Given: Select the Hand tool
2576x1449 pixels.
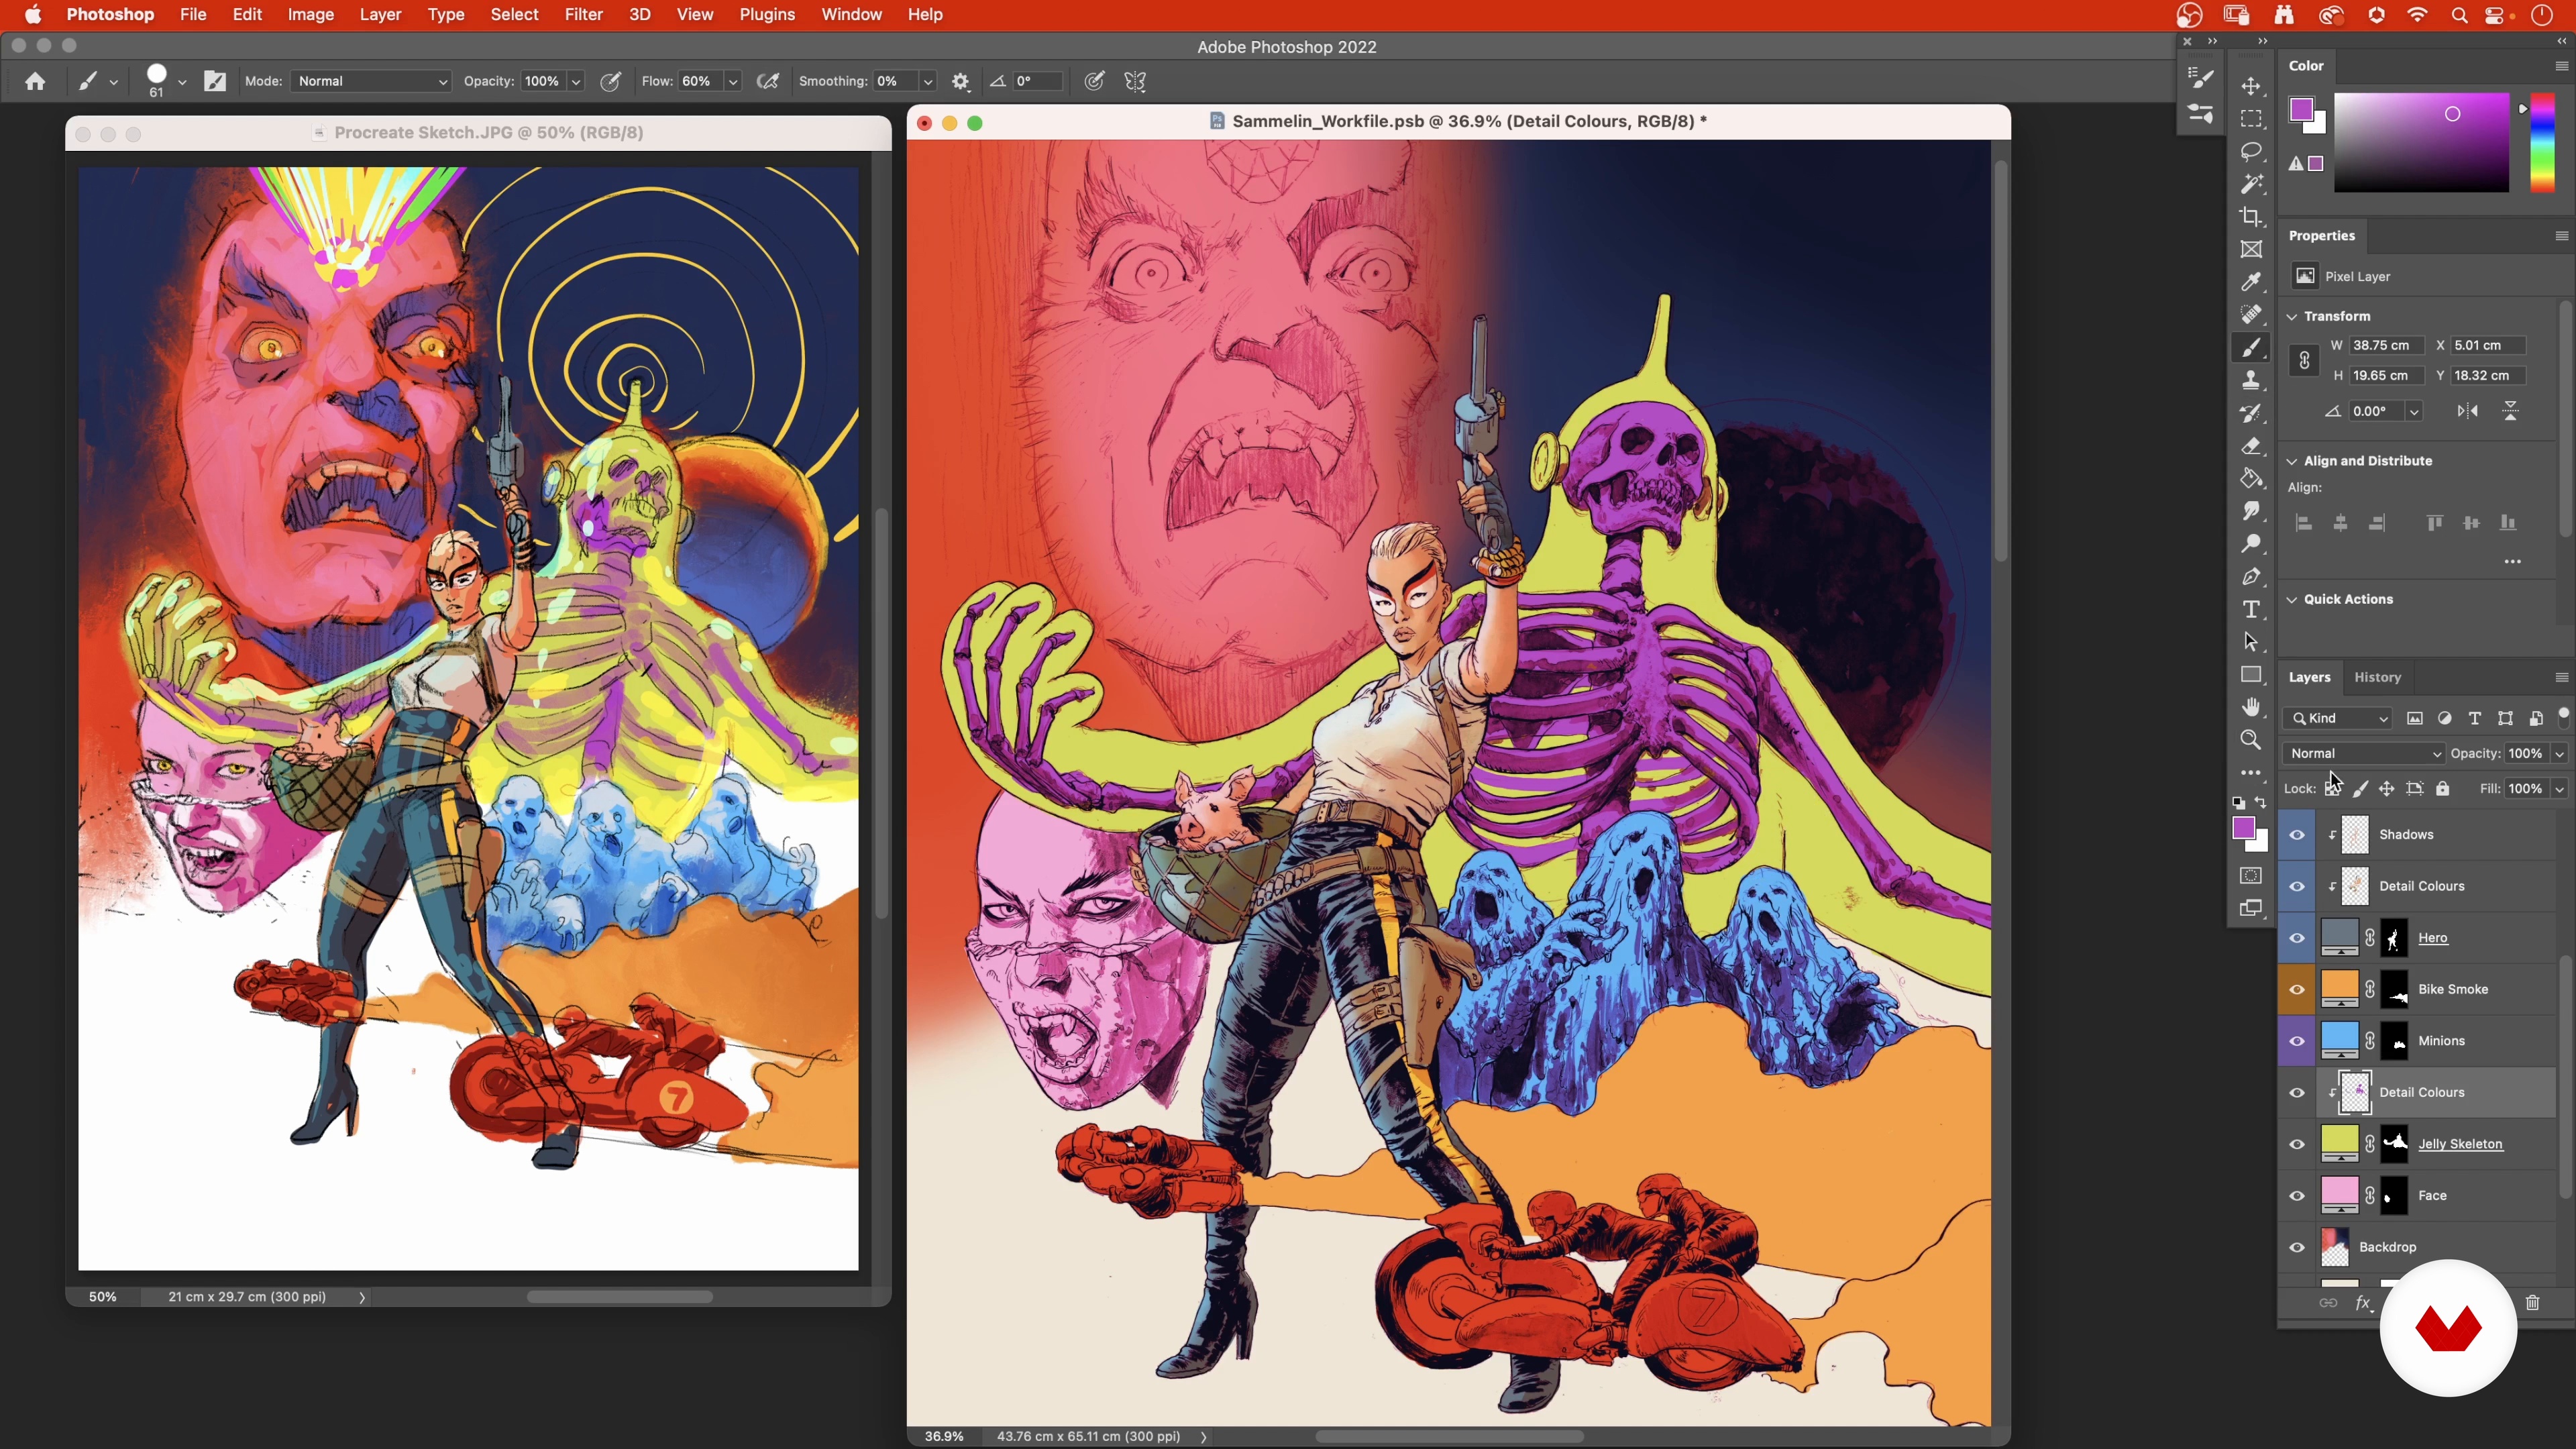Looking at the screenshot, I should [x=2251, y=708].
